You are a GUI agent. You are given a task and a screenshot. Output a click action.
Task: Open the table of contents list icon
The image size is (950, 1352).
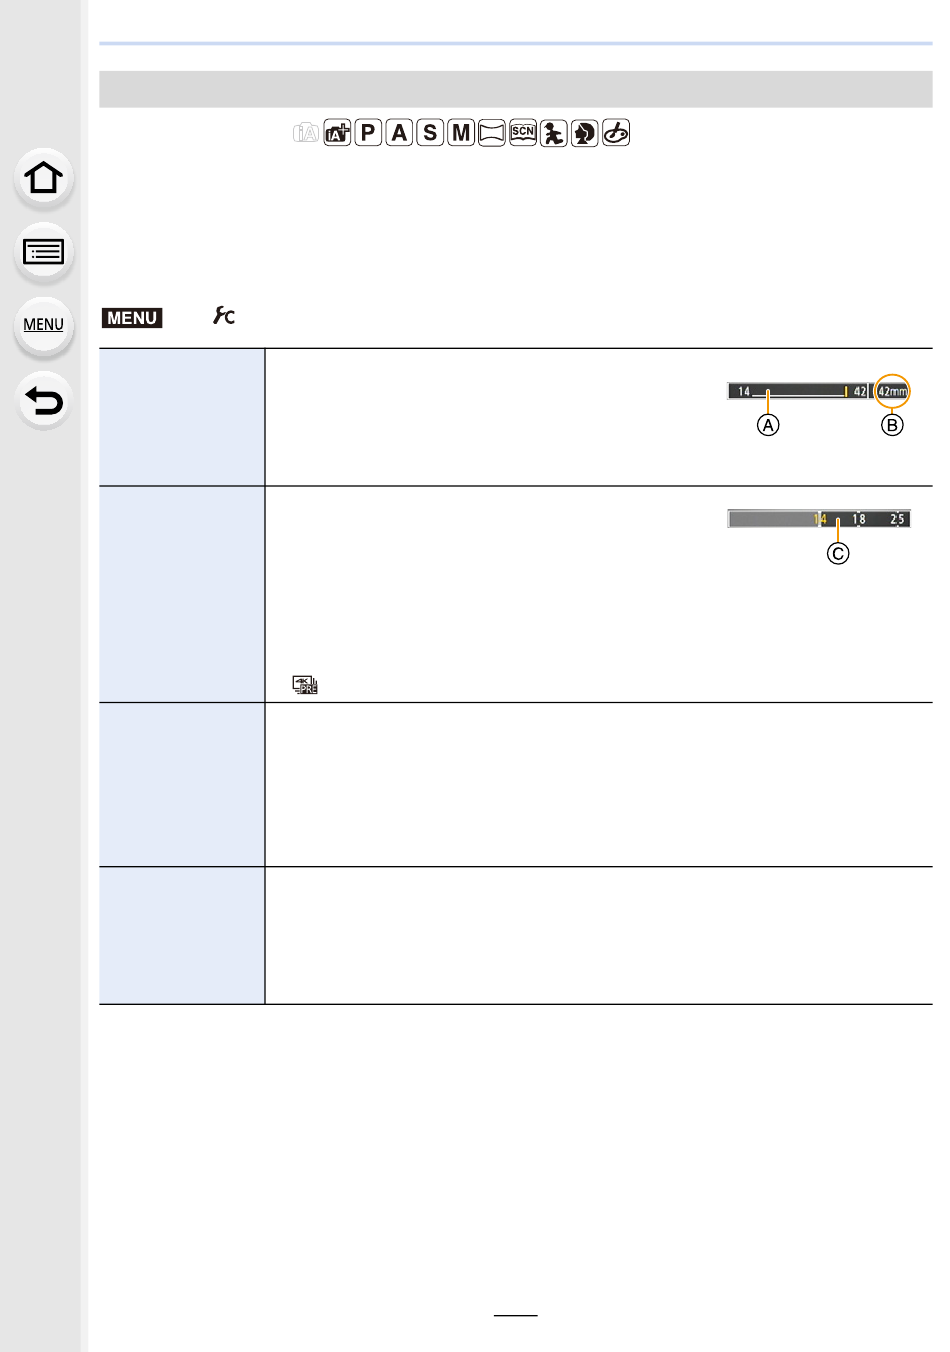43,251
